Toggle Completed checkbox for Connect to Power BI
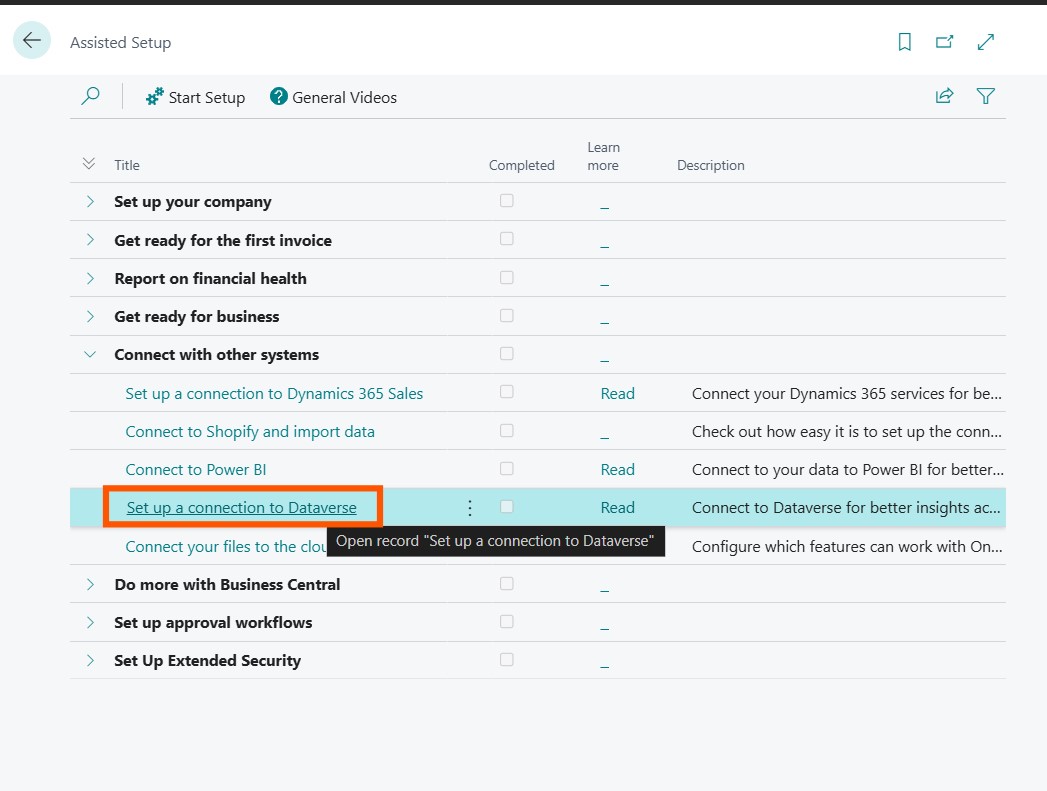1047x791 pixels. [507, 469]
